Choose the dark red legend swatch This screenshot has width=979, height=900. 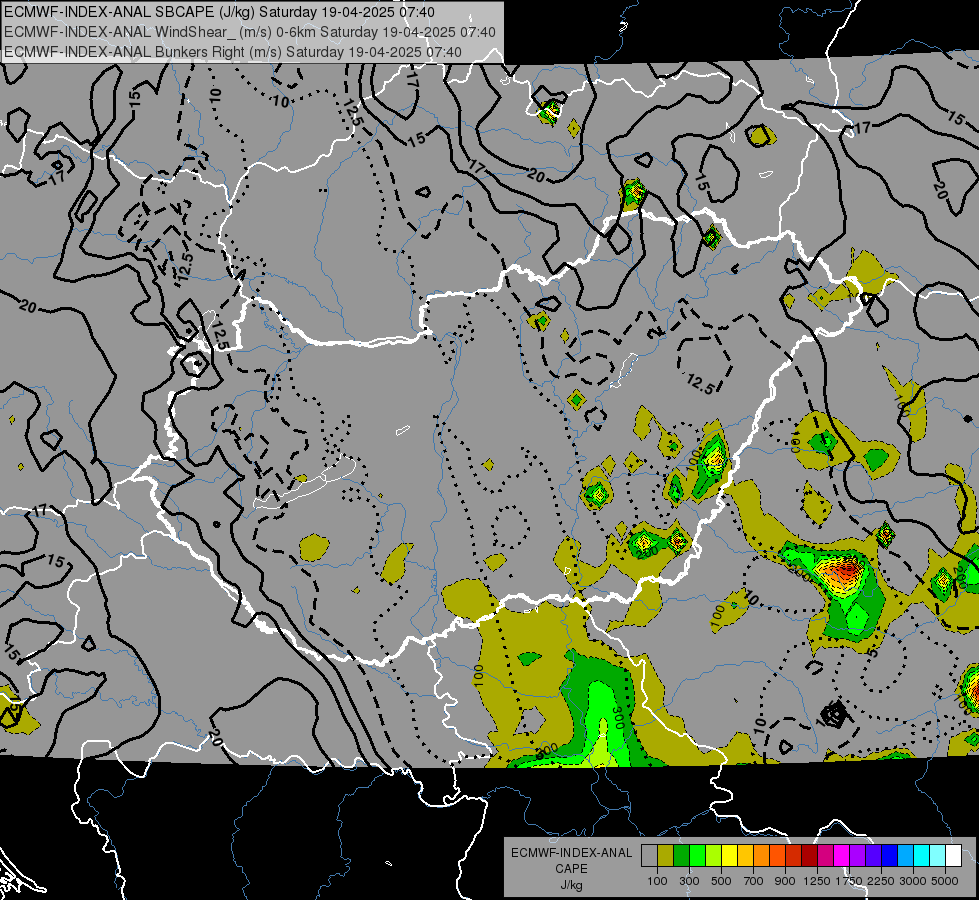click(810, 855)
